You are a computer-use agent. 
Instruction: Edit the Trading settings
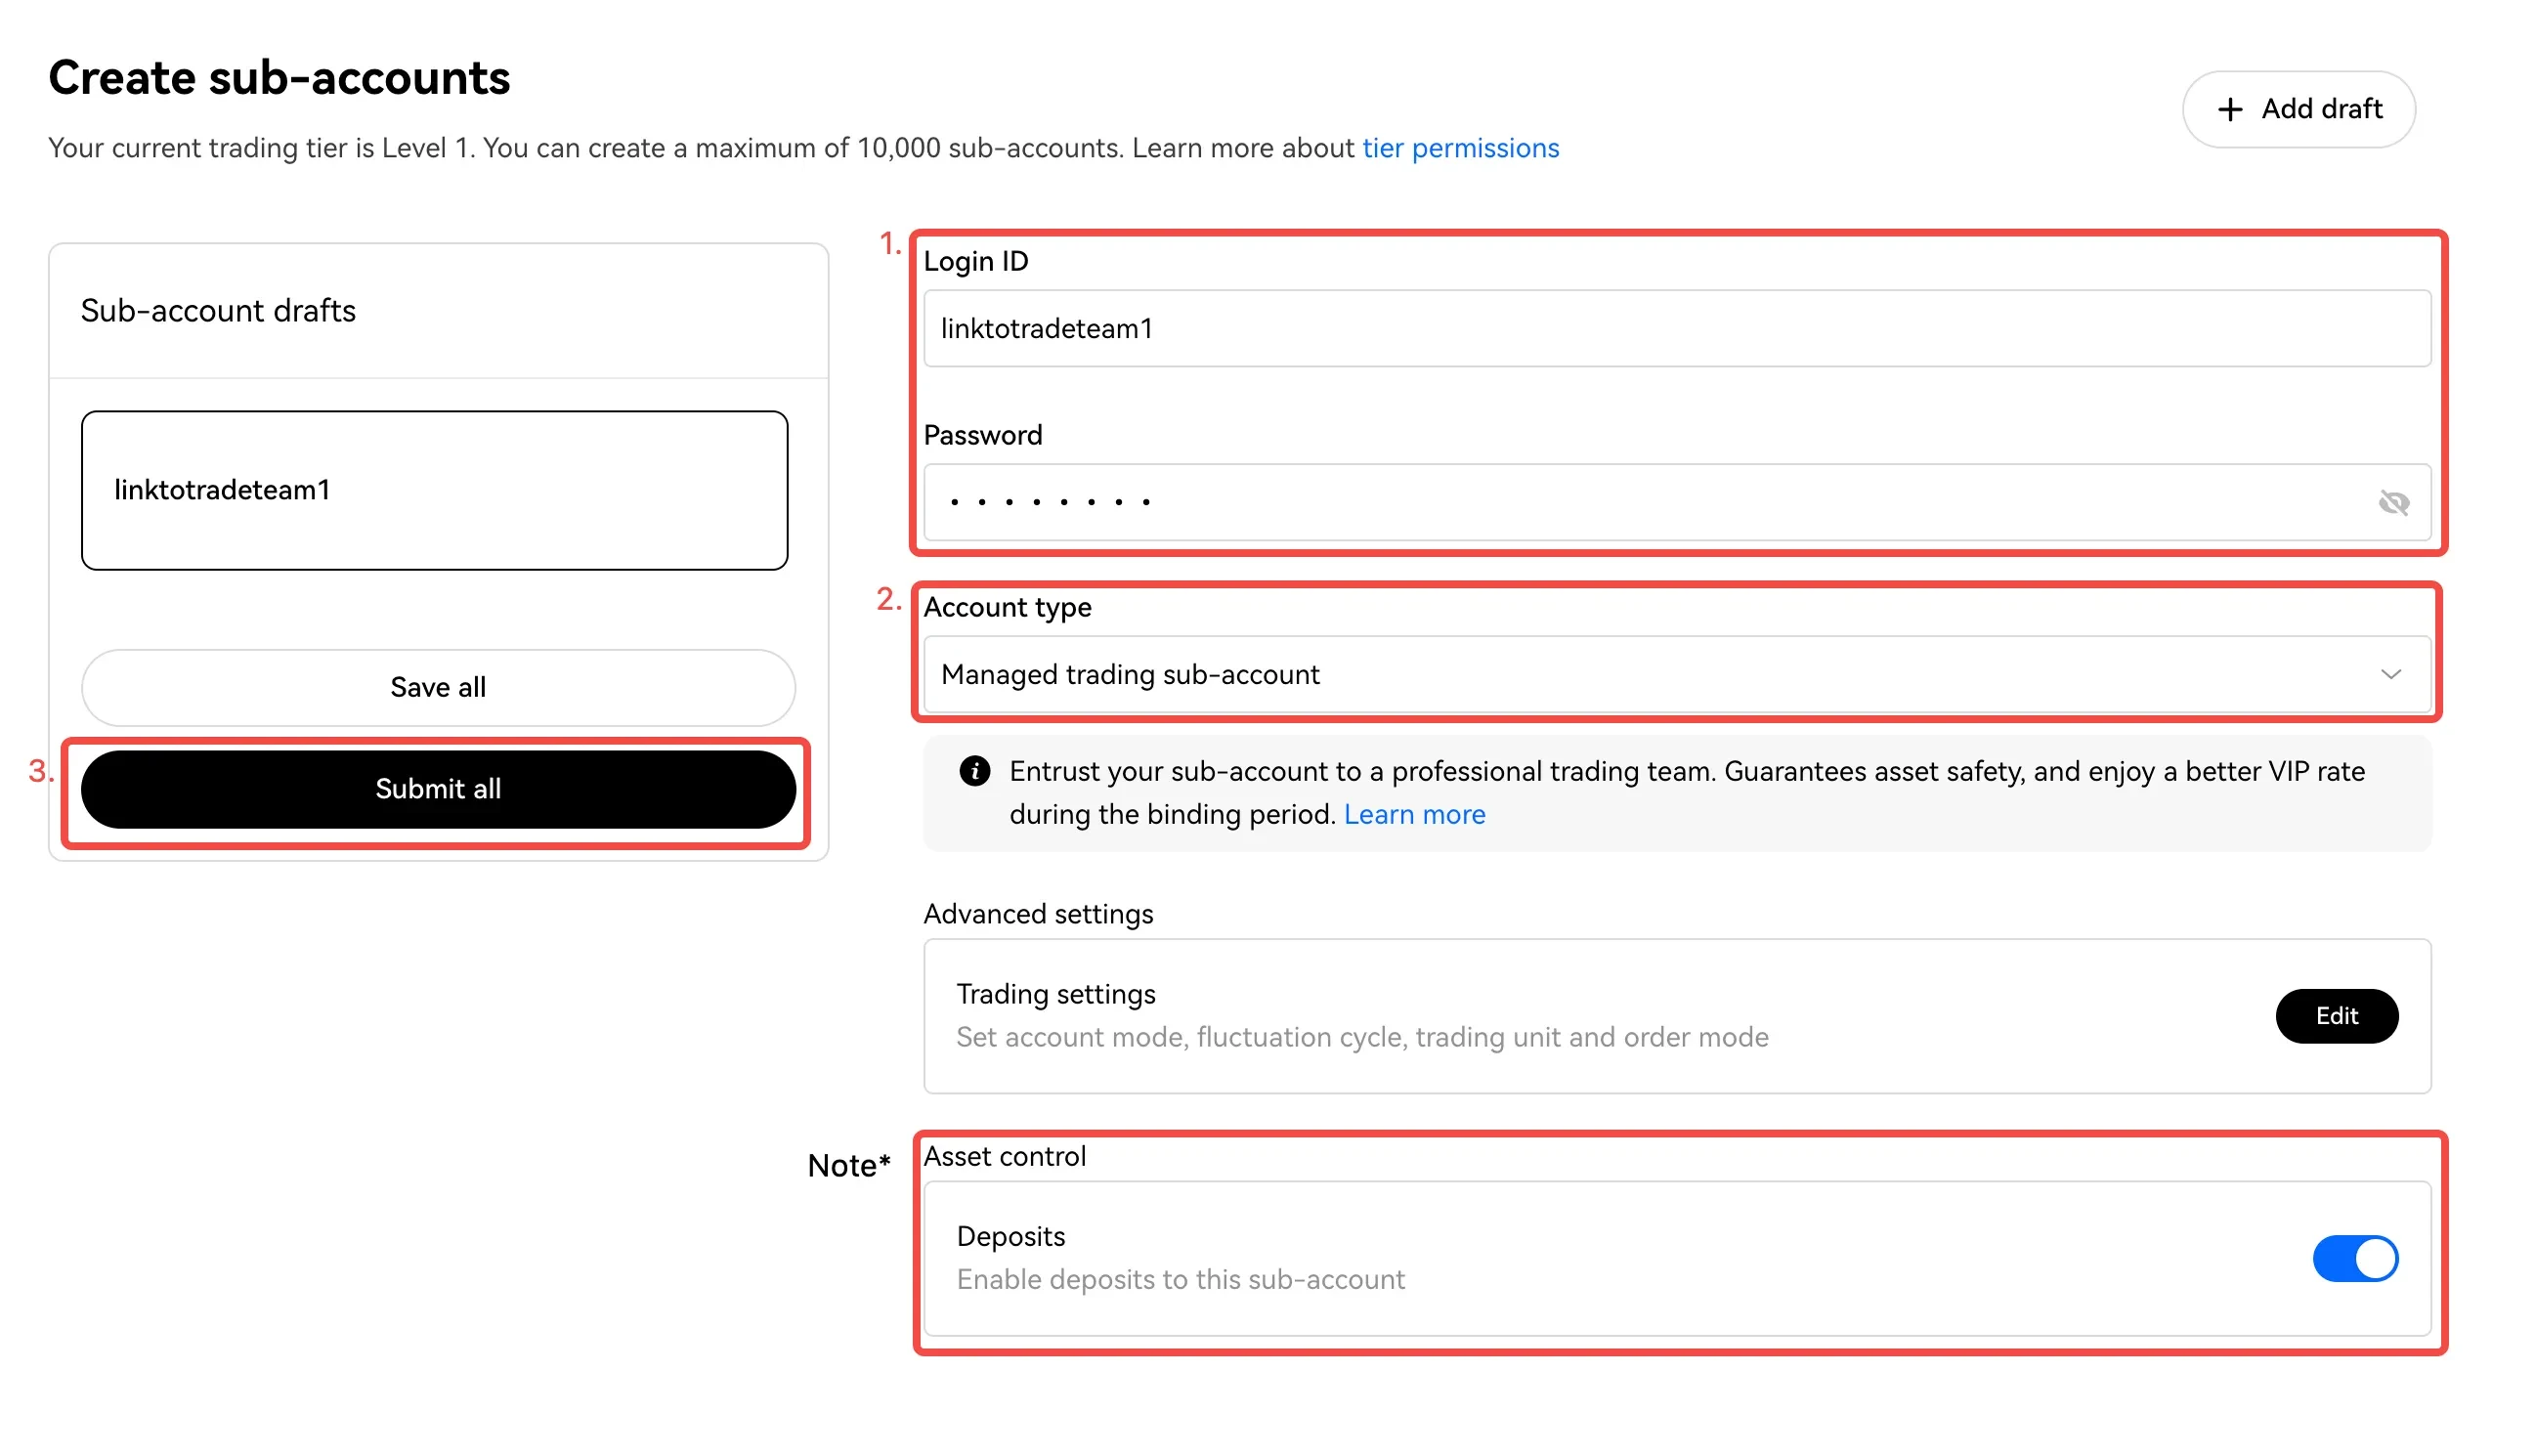(2336, 1016)
